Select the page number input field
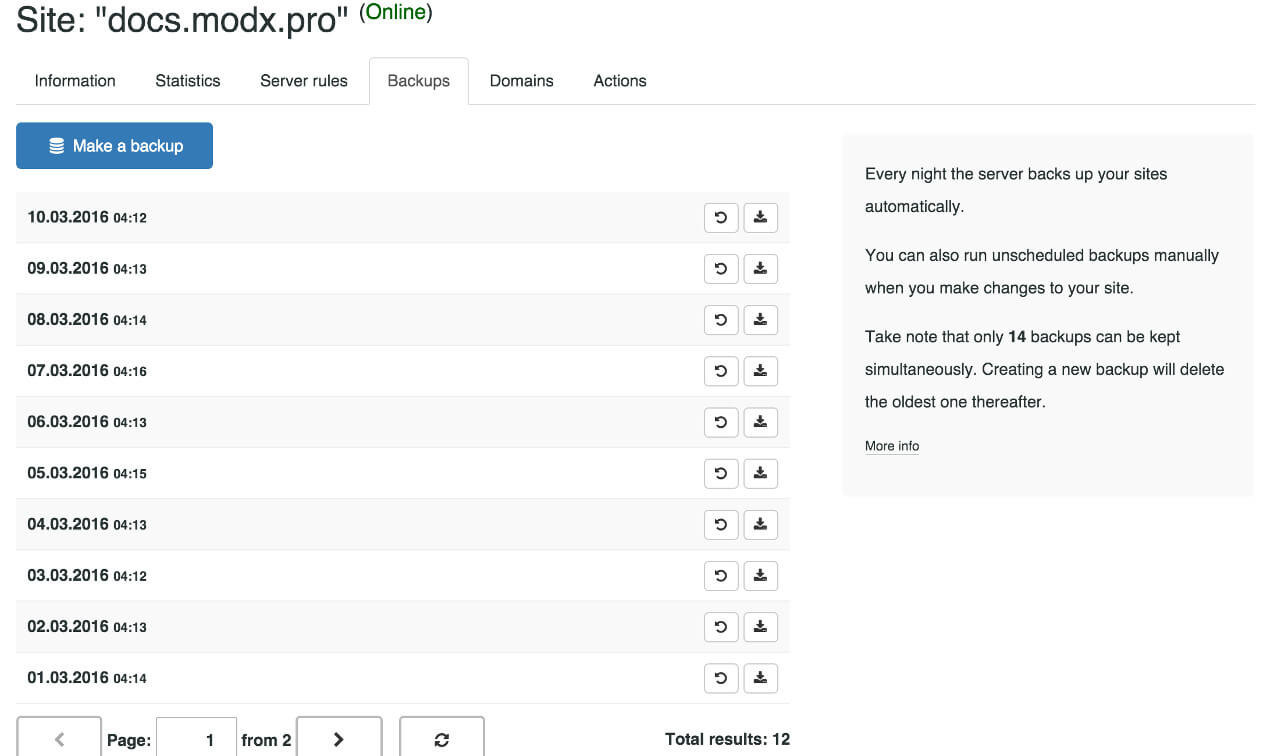The width and height of the screenshot is (1274, 756). point(196,739)
